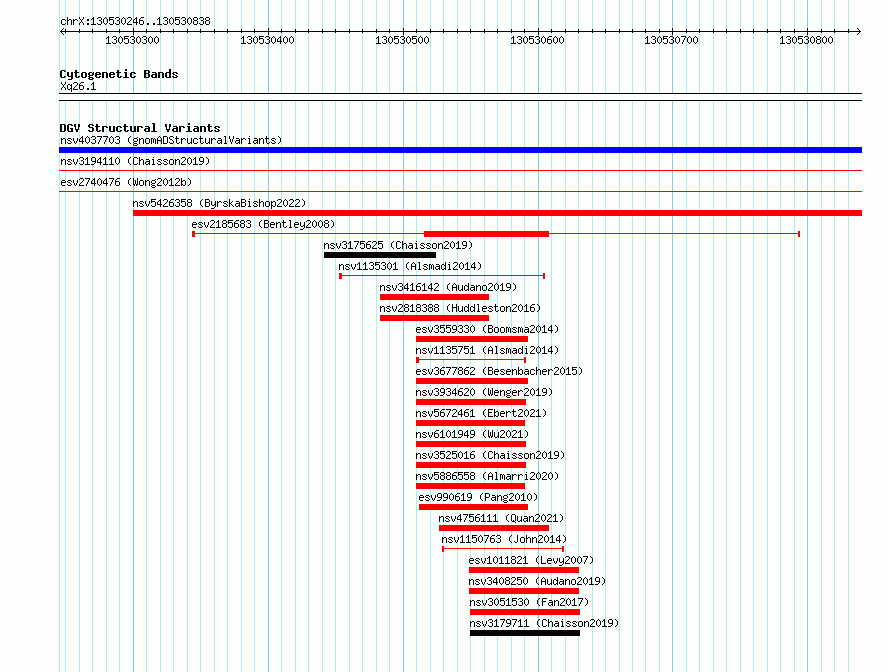The width and height of the screenshot is (890, 672).
Task: Click ruler position 130530300
Action: pos(132,40)
